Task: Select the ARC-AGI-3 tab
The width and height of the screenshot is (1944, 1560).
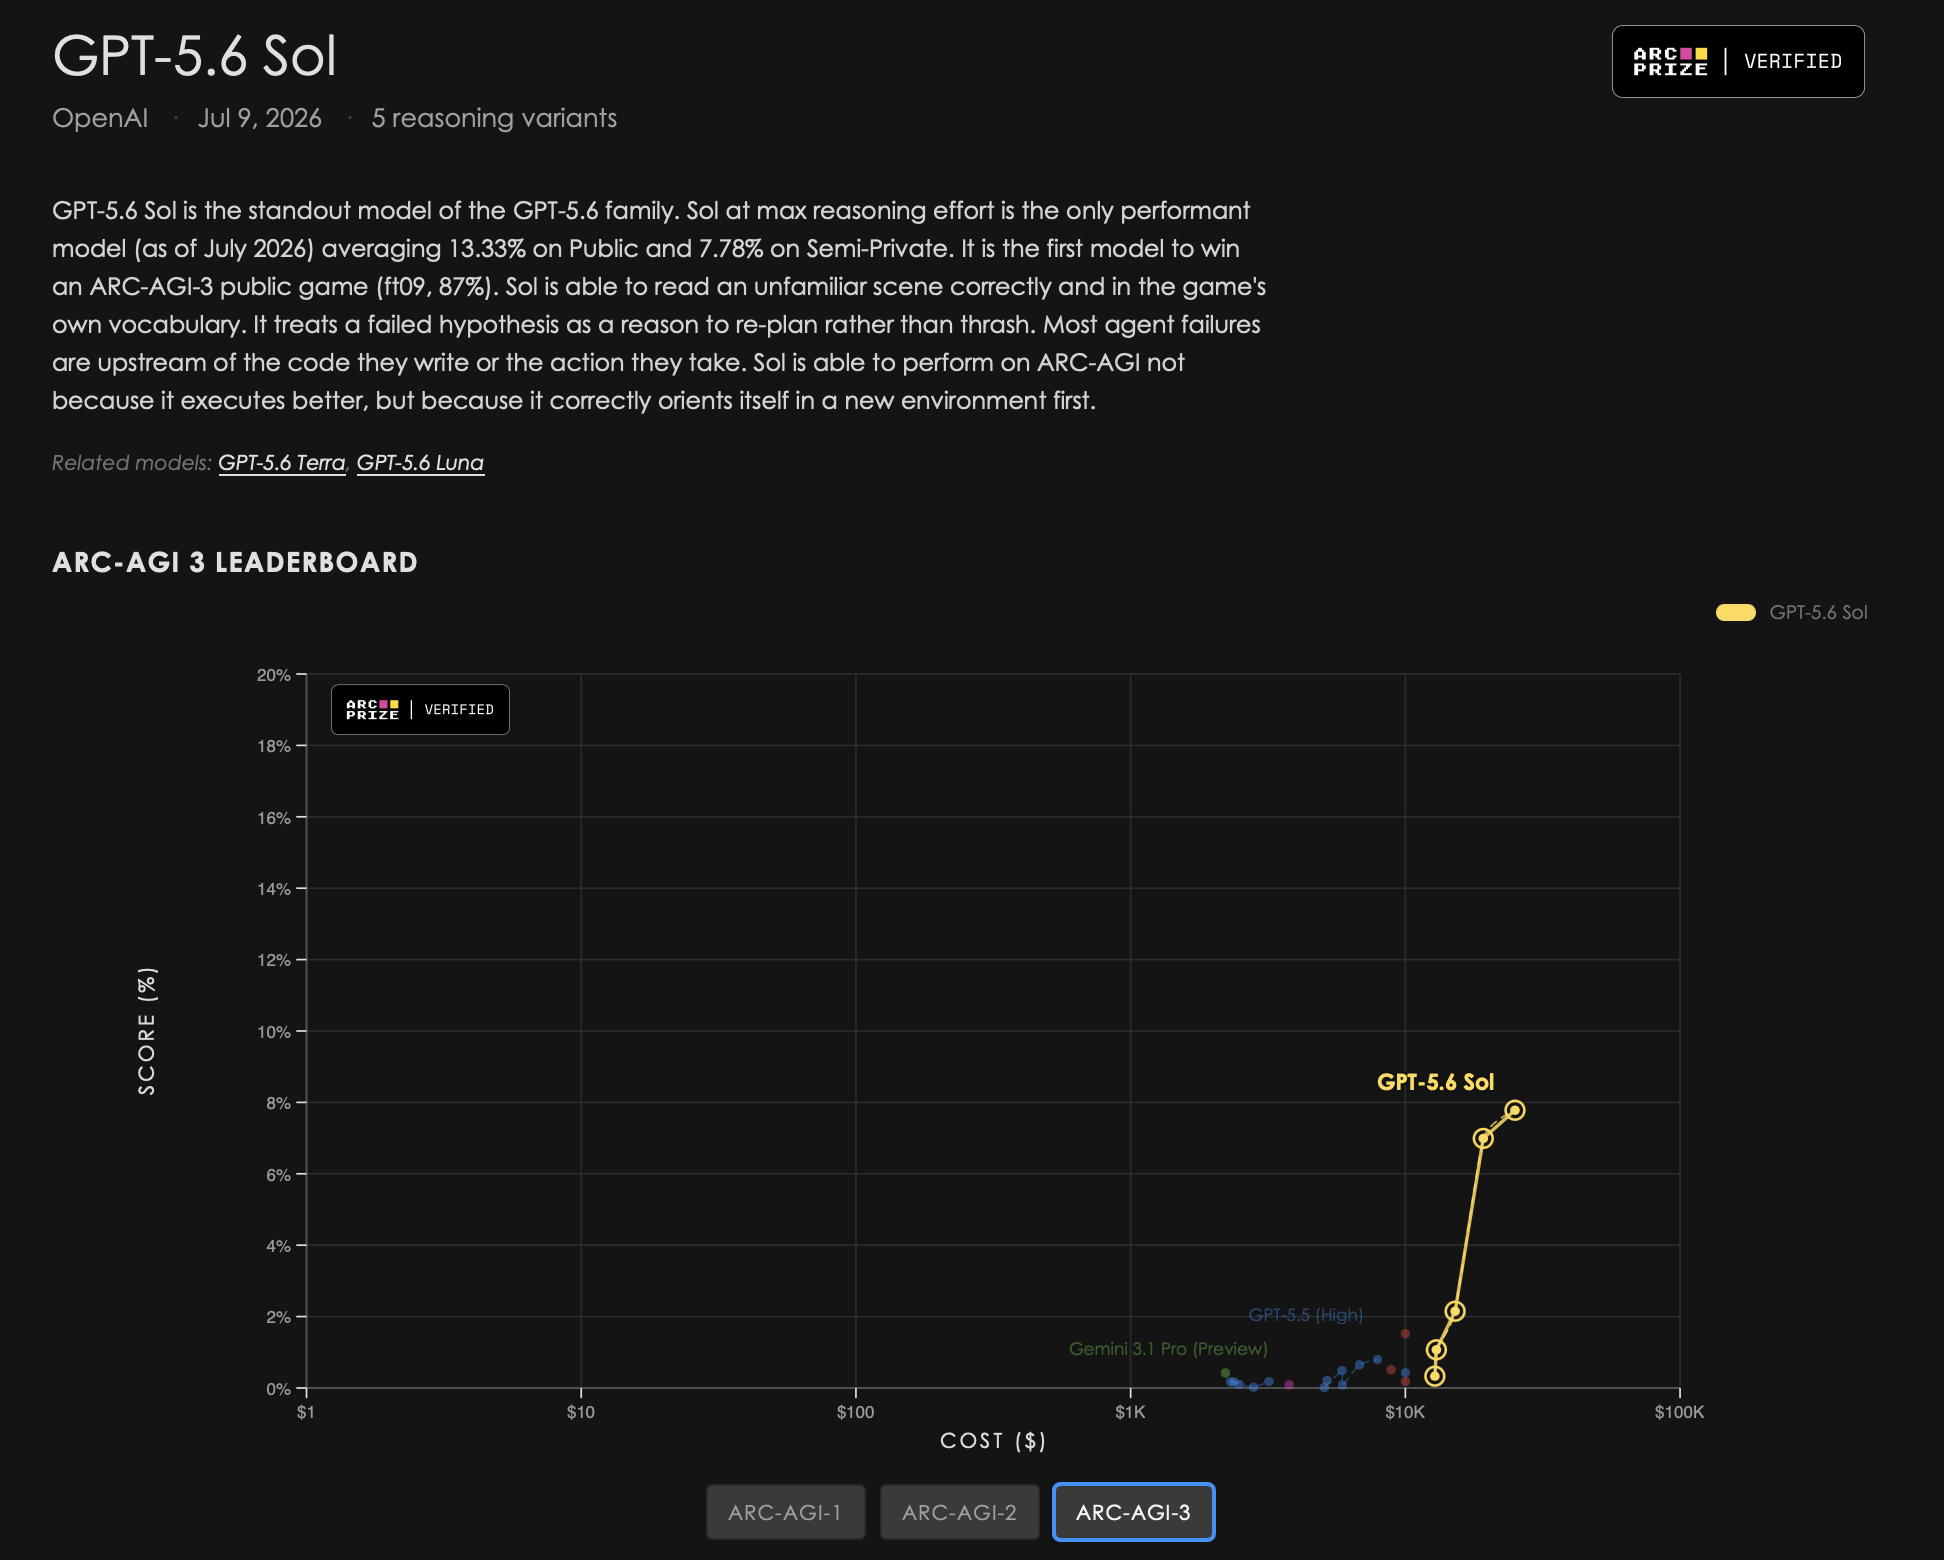Action: (x=1133, y=1512)
